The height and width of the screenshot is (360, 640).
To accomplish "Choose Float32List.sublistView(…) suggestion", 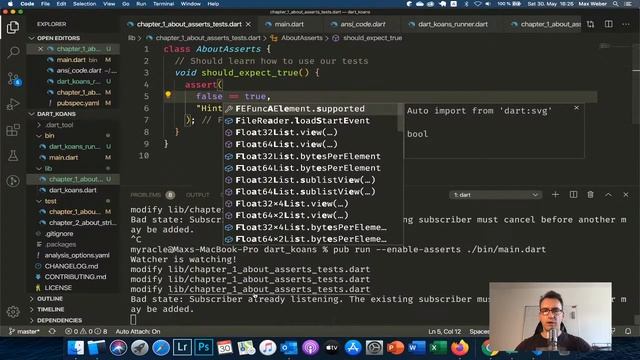I will [x=313, y=180].
